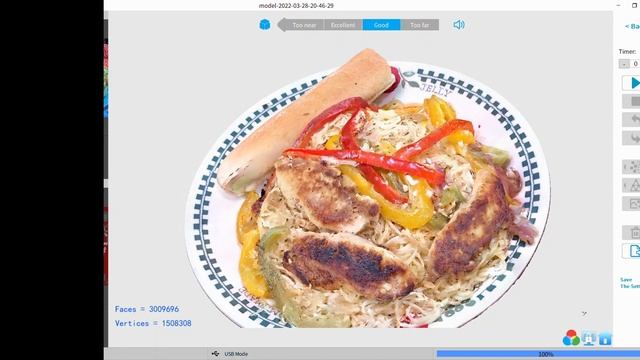Click the USB Mode label in status bar
This screenshot has height=360, width=640.
click(236, 354)
